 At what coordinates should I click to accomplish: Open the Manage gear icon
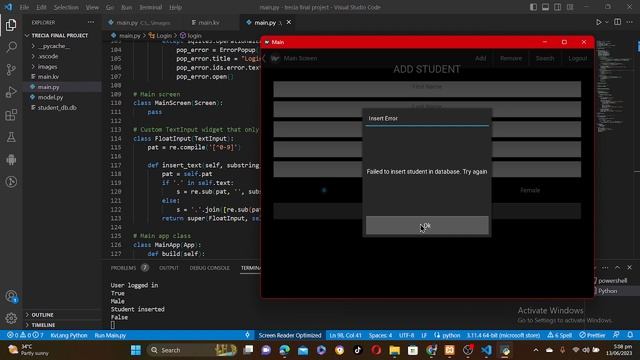(11, 318)
